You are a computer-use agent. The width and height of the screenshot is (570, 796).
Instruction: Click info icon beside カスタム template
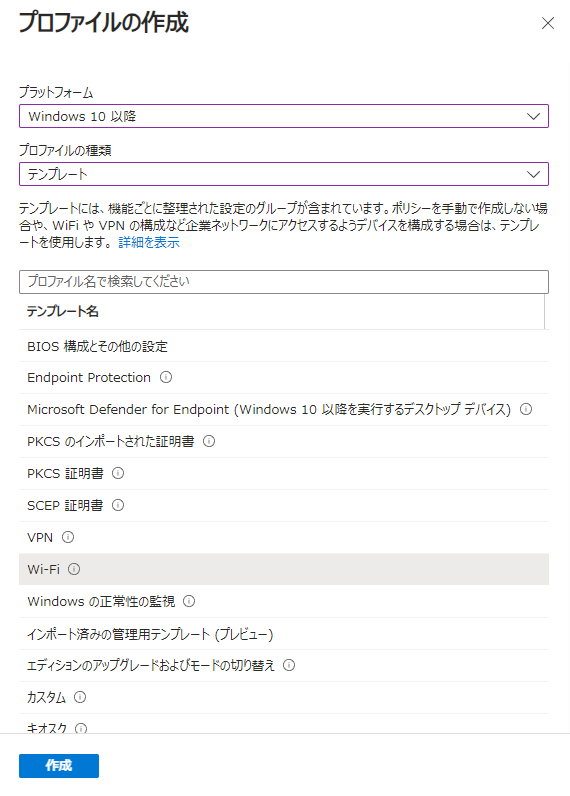80,697
